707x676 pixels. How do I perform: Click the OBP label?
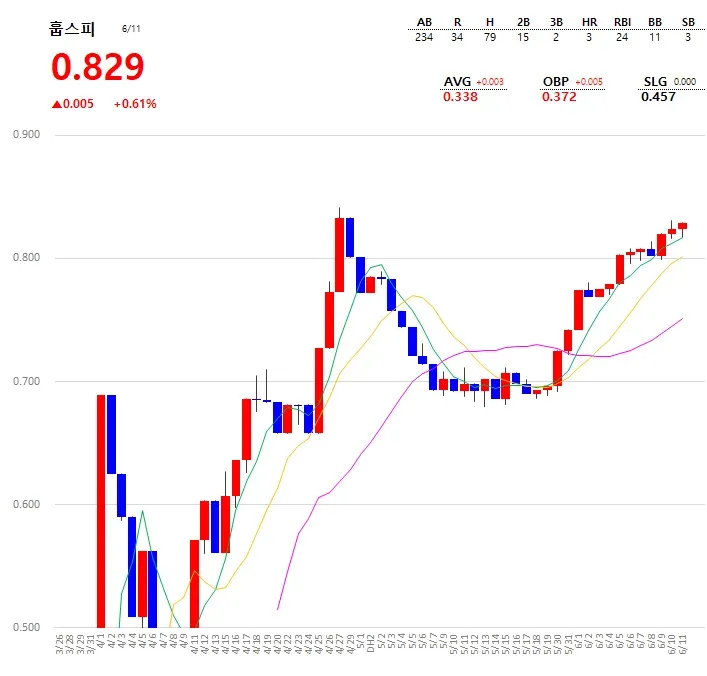tap(556, 82)
